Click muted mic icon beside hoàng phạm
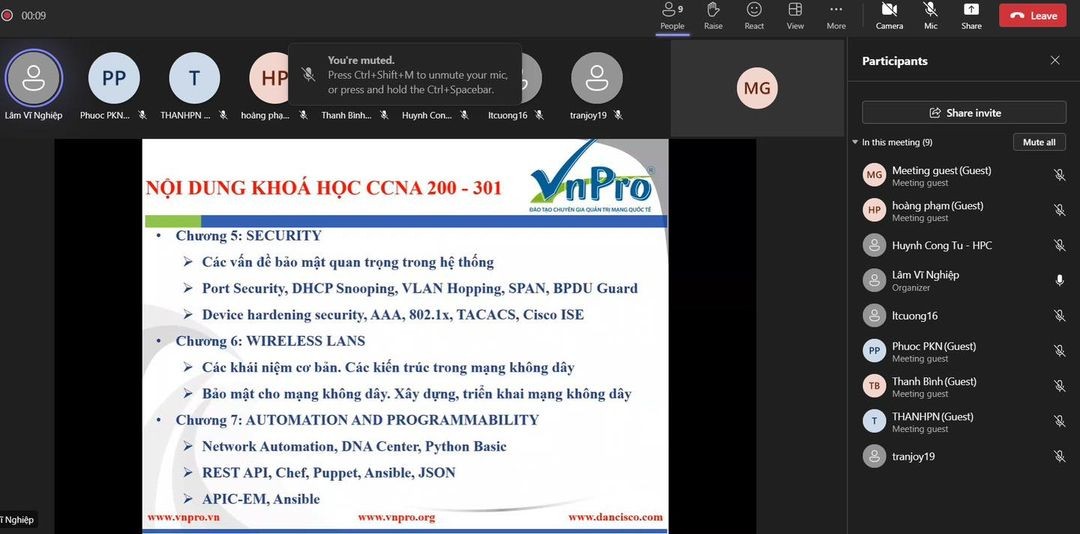This screenshot has width=1080, height=534. click(x=1059, y=210)
